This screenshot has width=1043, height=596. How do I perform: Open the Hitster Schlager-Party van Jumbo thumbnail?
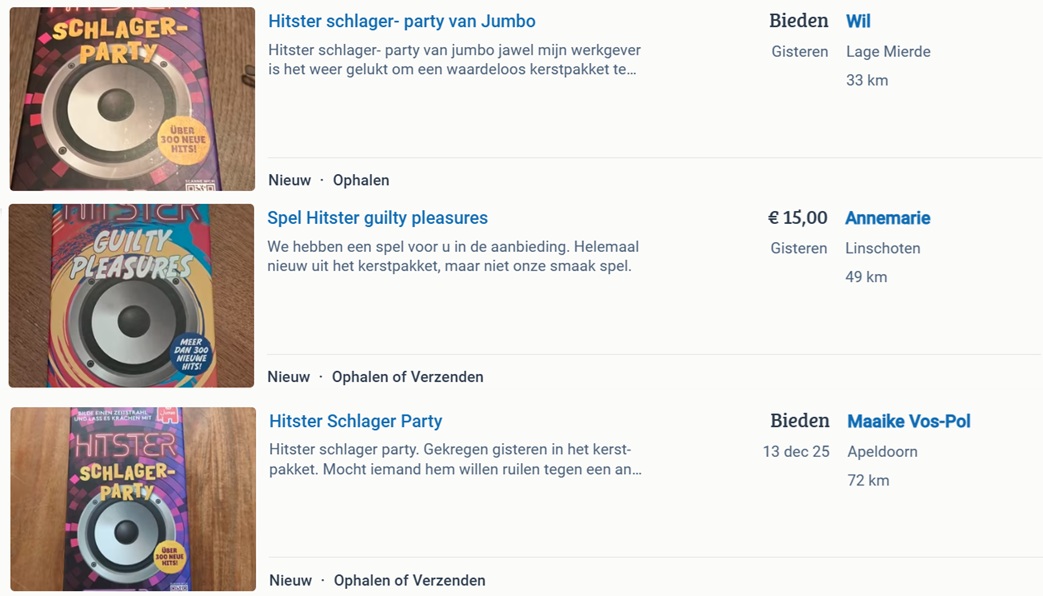click(132, 98)
